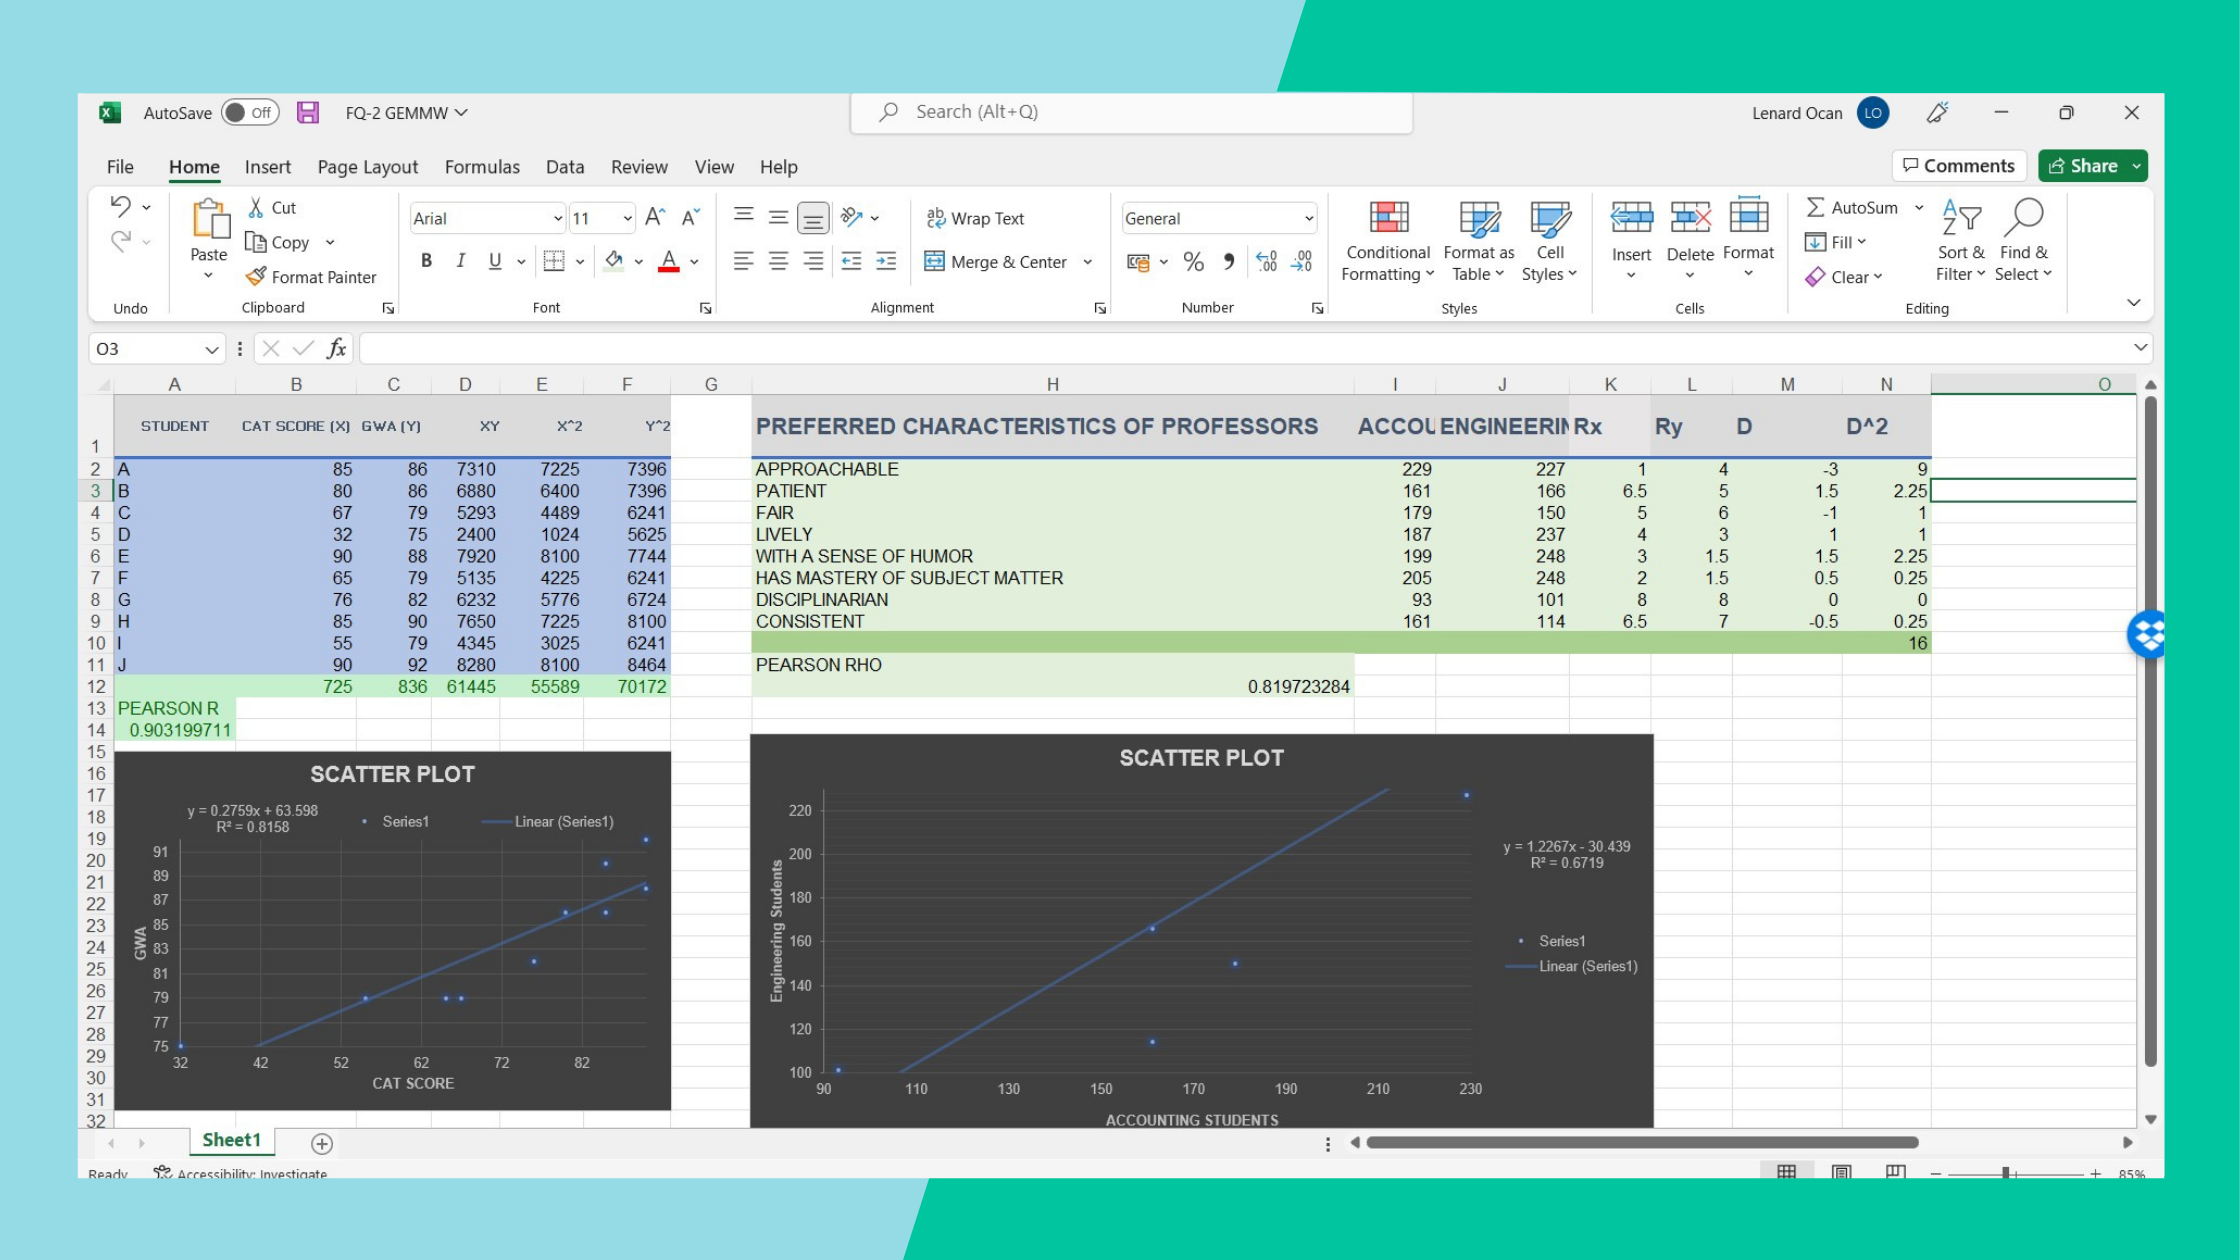
Task: Open Find & Select menu
Action: point(2022,241)
